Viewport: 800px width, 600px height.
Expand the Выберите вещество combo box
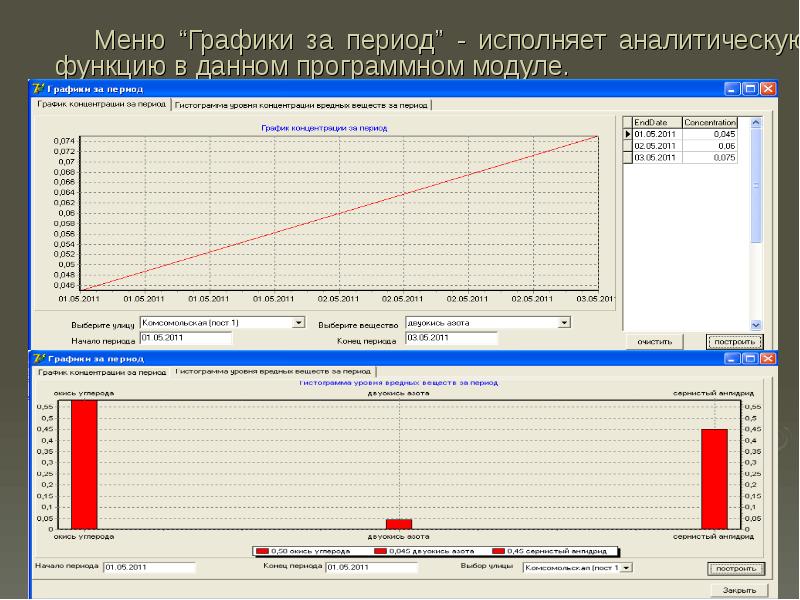point(564,323)
